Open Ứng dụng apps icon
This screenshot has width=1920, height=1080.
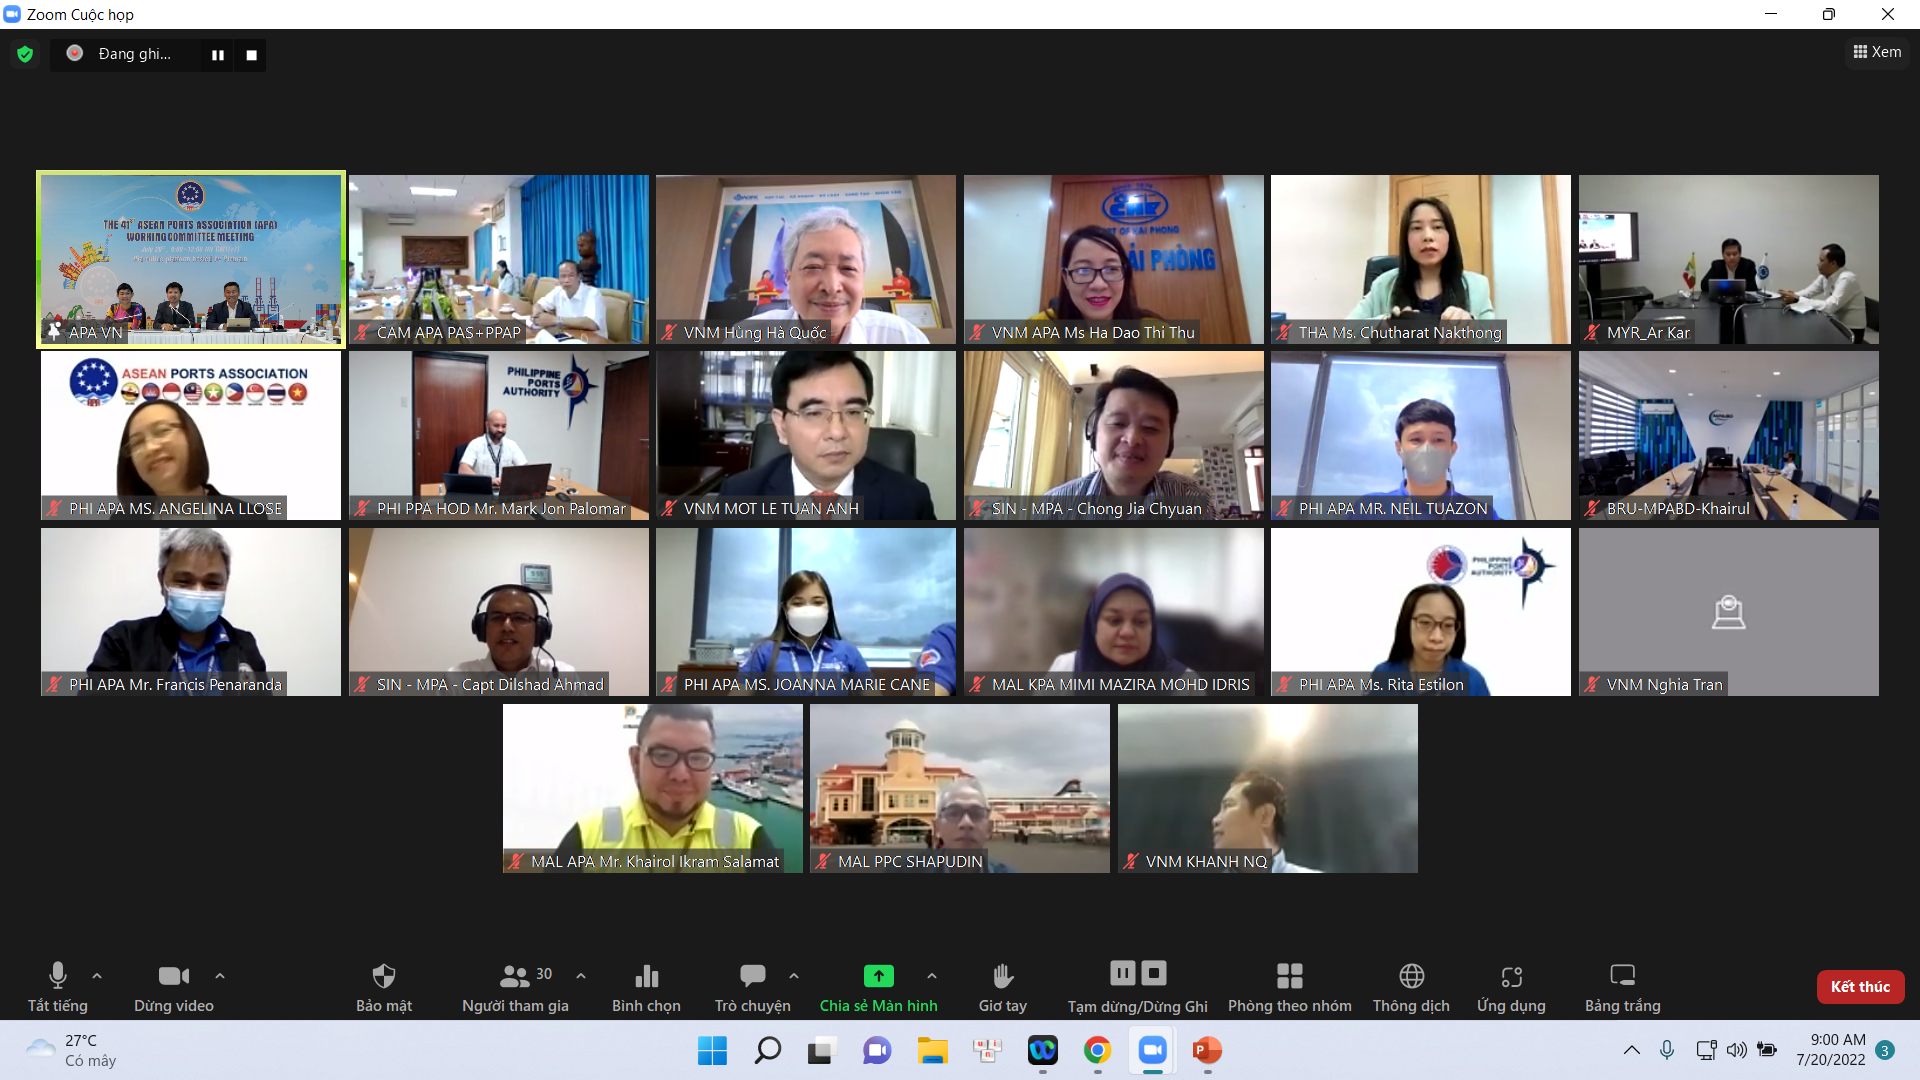(x=1511, y=986)
